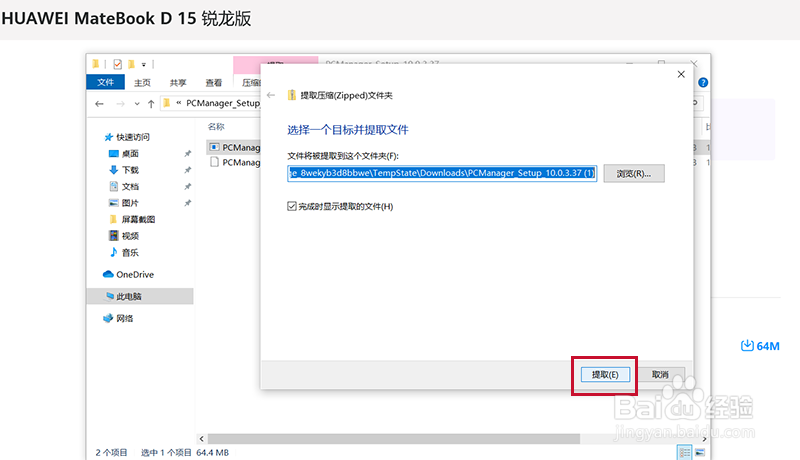Click the pin icon next to 桌面

pyautogui.click(x=188, y=154)
